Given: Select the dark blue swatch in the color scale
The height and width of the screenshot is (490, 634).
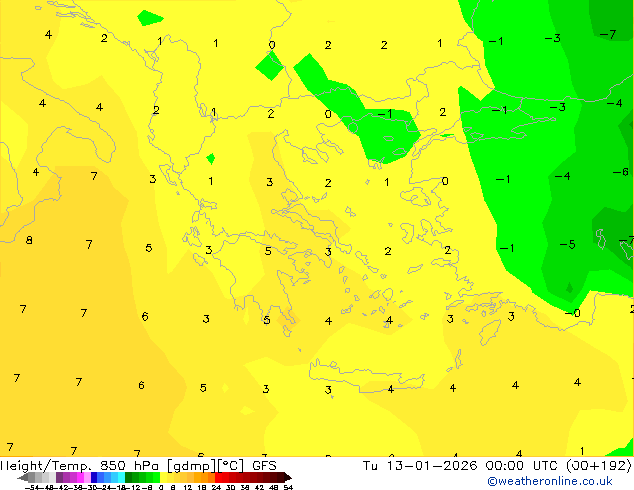Looking at the screenshot, I should (94, 477).
